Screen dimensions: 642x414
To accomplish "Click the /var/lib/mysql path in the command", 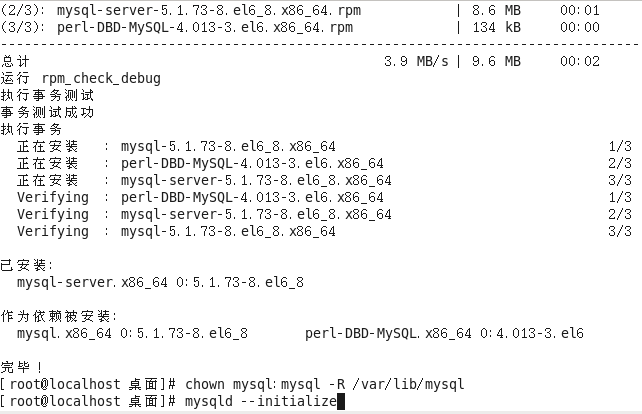I will tap(408, 384).
